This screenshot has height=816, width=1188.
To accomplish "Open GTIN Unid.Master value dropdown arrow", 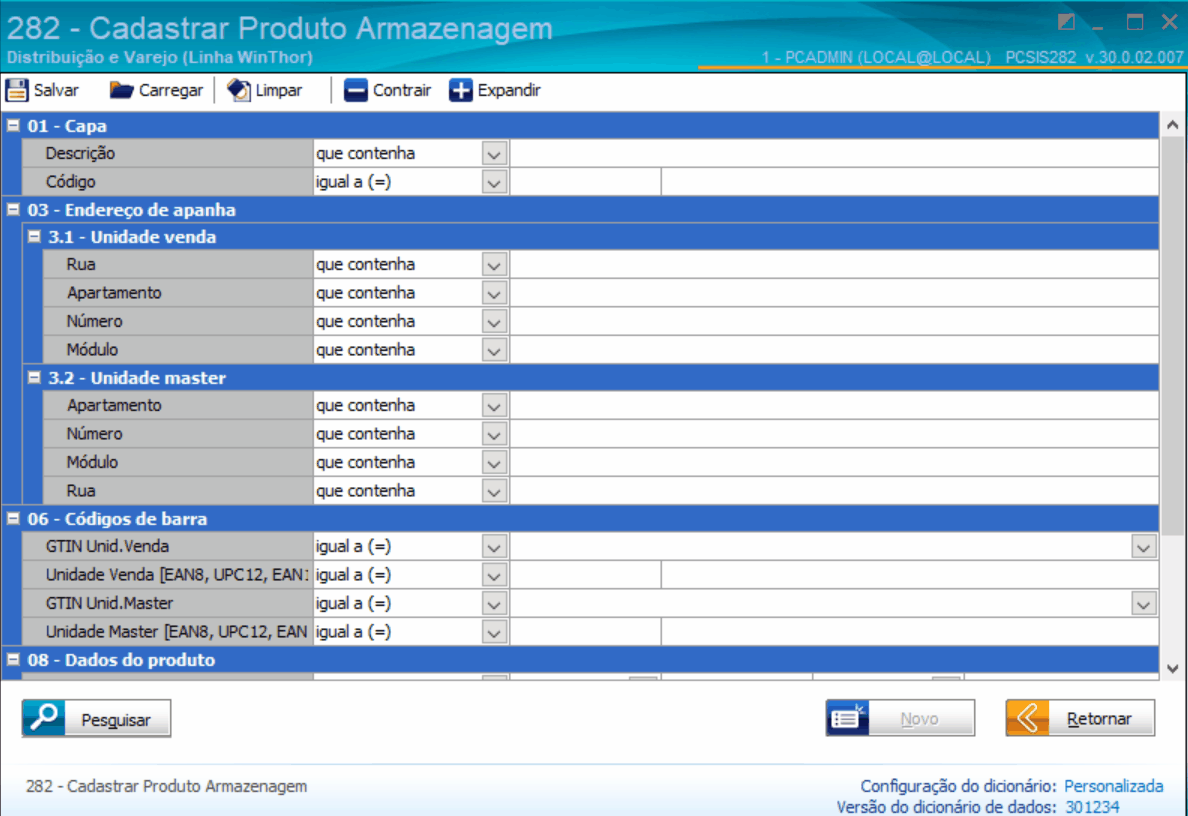I will [x=1143, y=604].
